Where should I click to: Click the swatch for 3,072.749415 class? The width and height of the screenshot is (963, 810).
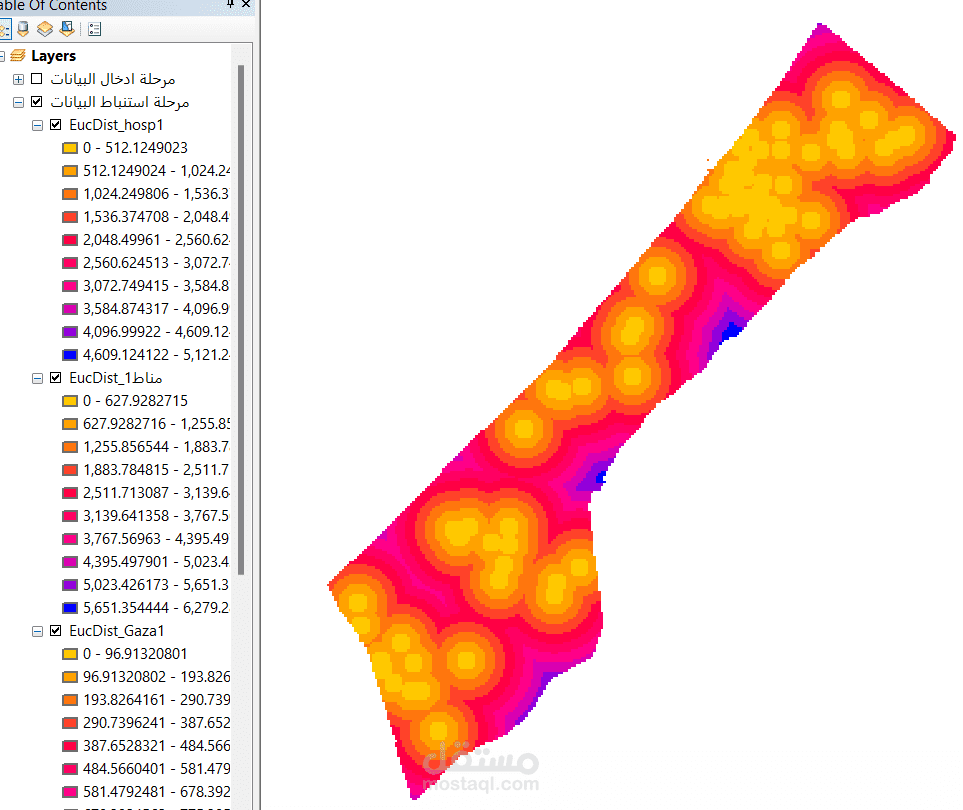click(x=70, y=286)
